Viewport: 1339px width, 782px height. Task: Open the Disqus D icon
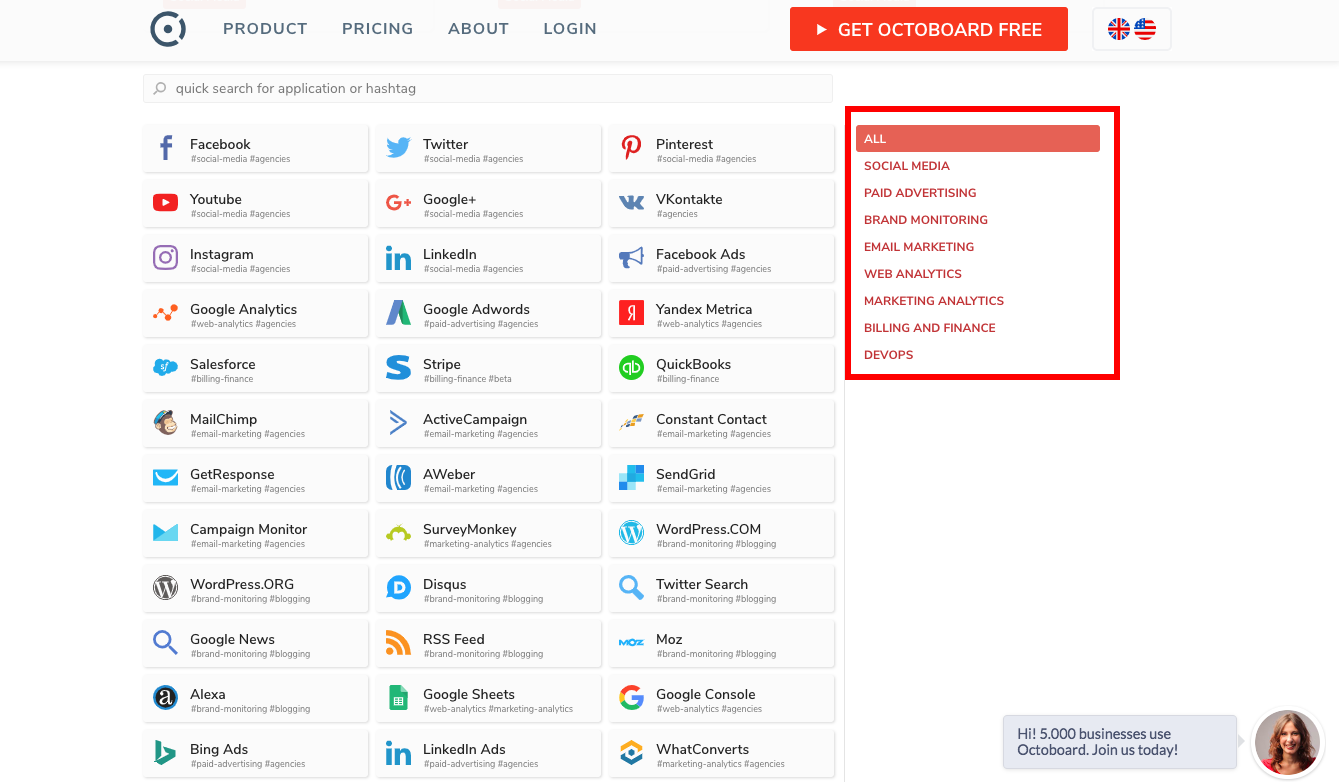pyautogui.click(x=398, y=588)
